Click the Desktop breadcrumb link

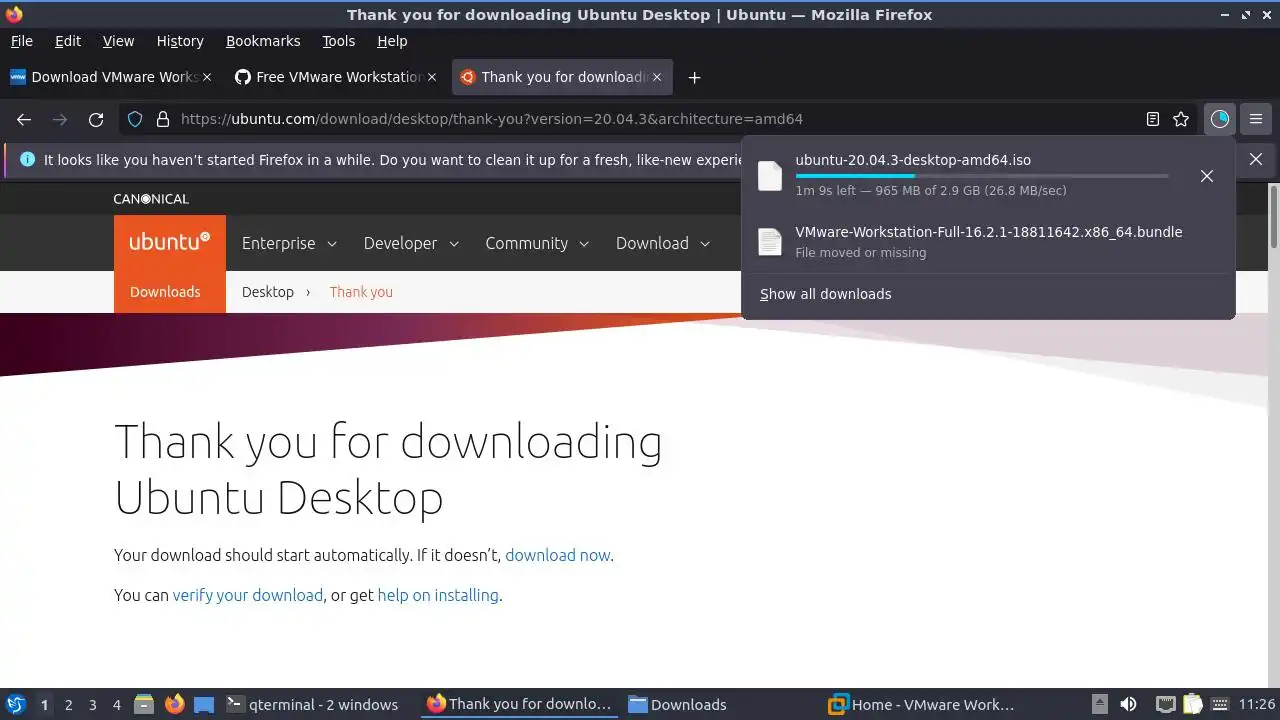tap(268, 292)
